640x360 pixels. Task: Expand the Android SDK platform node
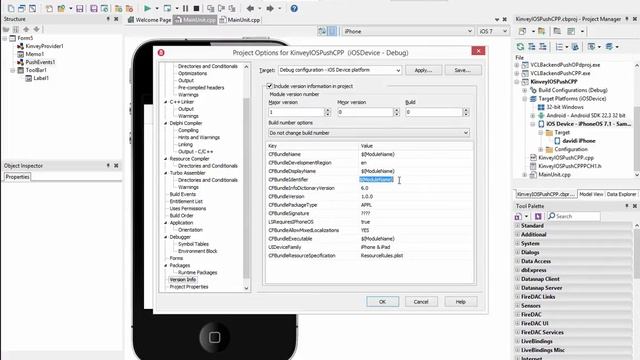[533, 116]
